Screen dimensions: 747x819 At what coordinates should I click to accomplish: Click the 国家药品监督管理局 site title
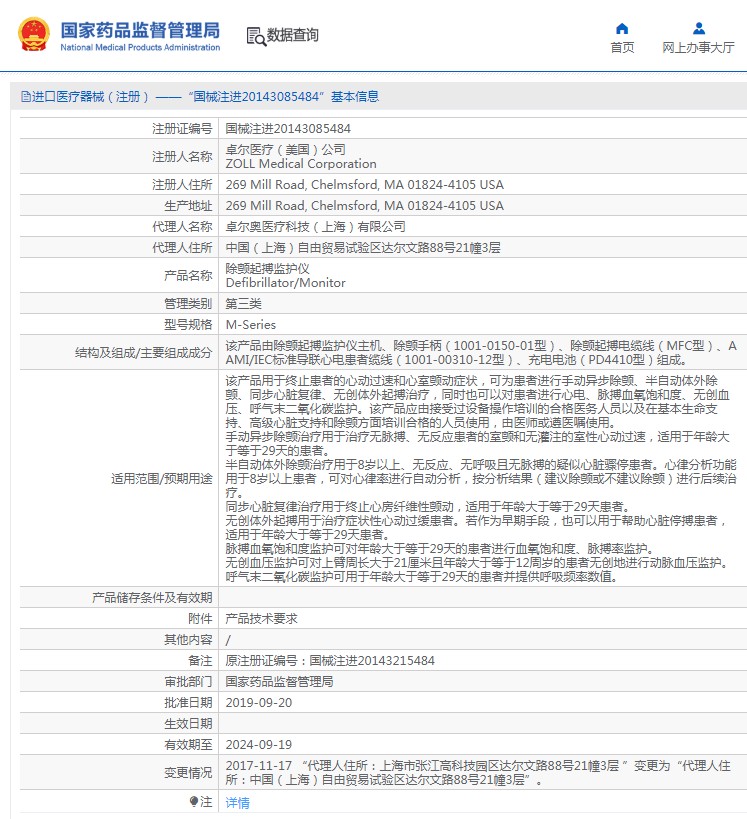(x=140, y=30)
